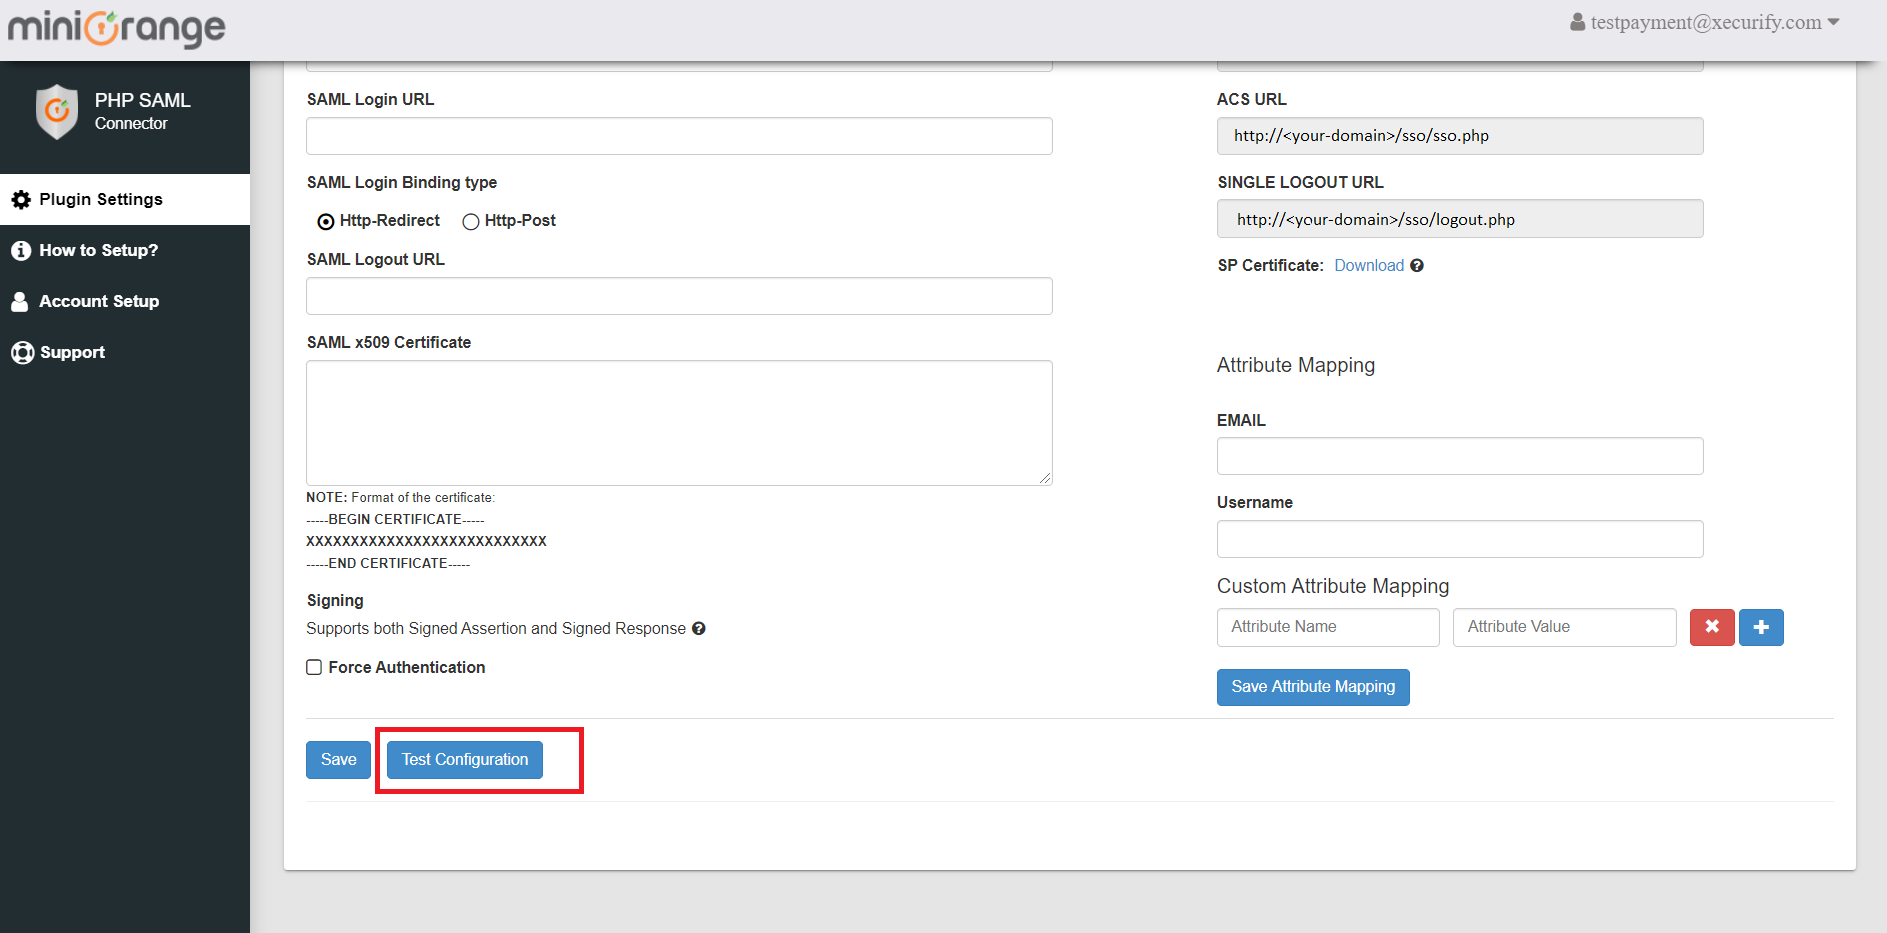
Task: Click the help icon next to Signing description
Action: (x=699, y=629)
